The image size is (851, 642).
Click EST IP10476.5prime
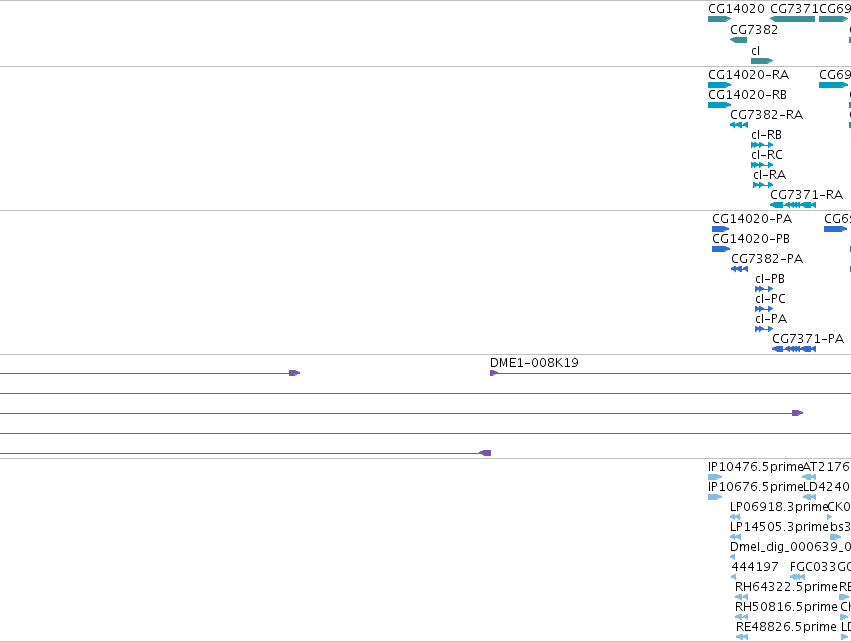click(x=715, y=477)
